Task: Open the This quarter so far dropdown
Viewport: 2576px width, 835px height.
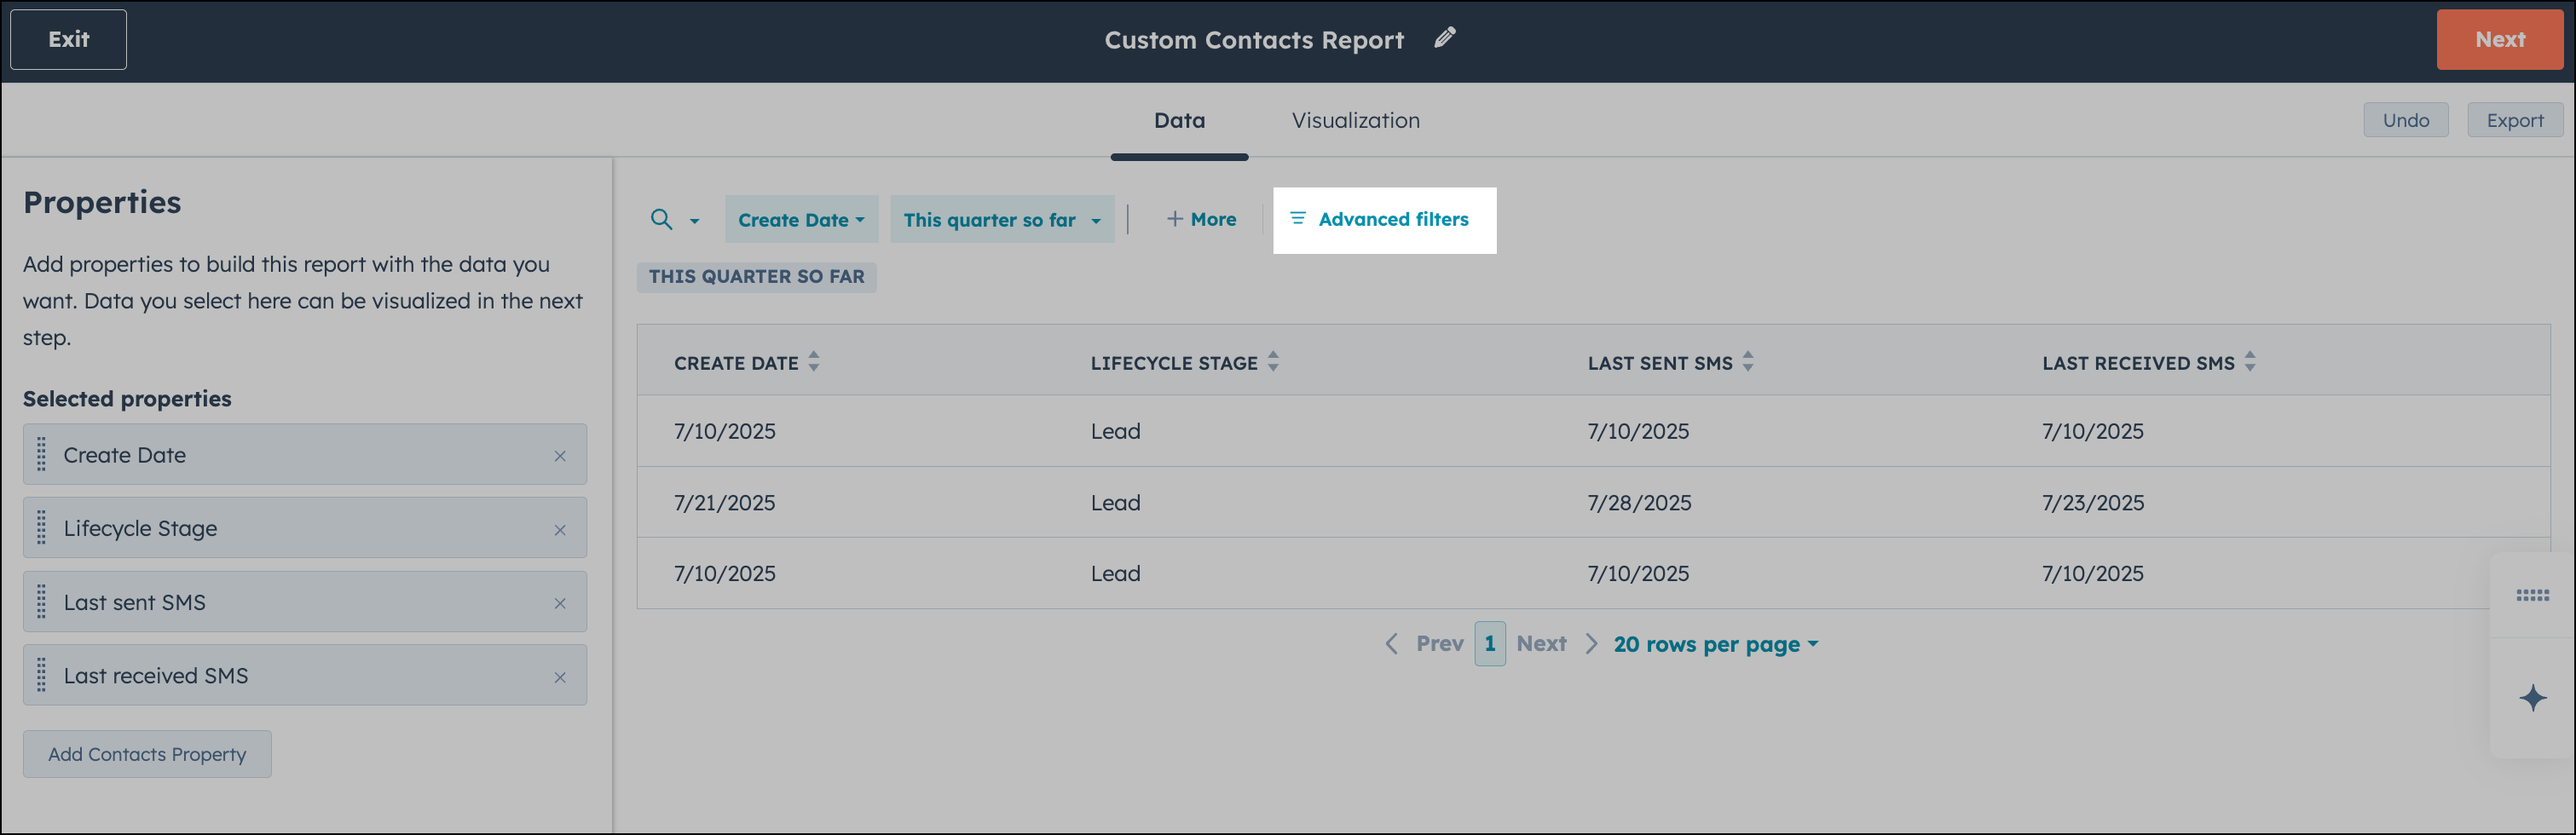Action: (1002, 219)
